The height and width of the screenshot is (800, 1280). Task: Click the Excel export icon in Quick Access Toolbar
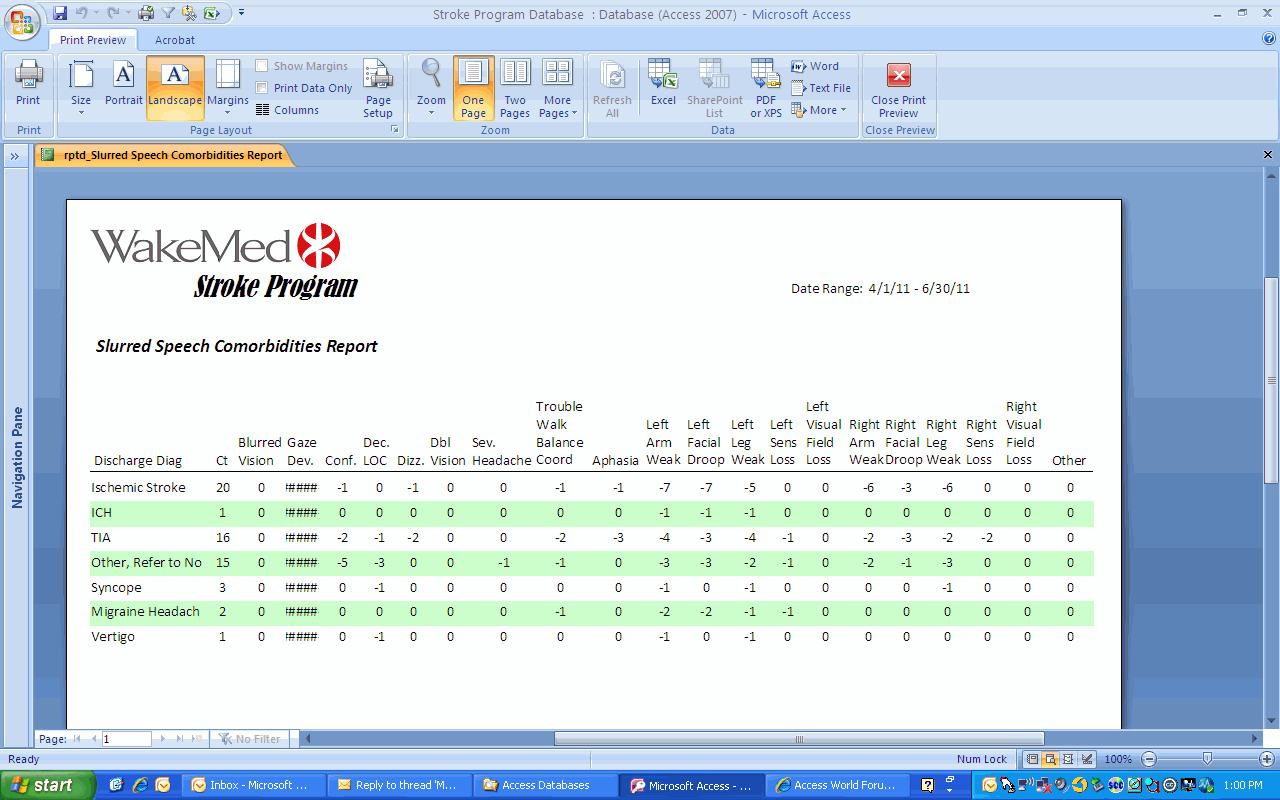click(211, 14)
